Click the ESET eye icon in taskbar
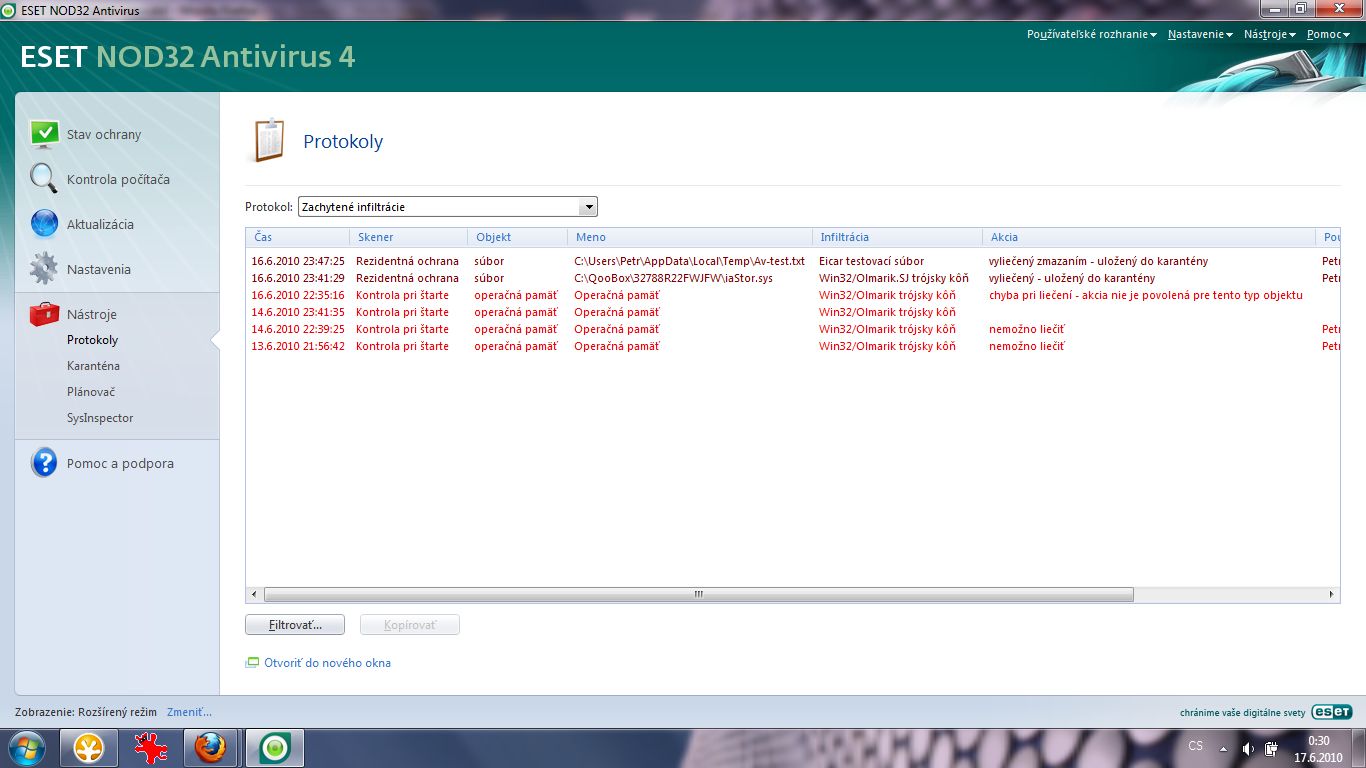Image resolution: width=1366 pixels, height=768 pixels. tap(274, 747)
